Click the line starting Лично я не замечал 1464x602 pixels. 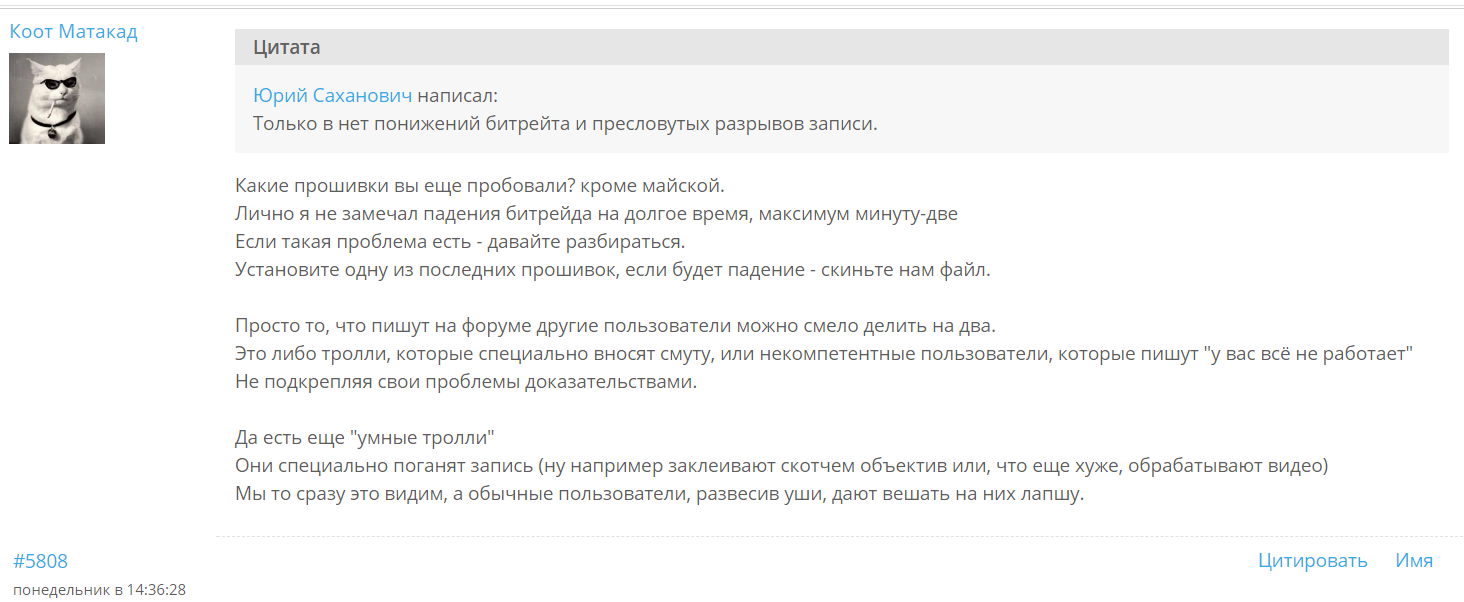pyautogui.click(x=596, y=214)
